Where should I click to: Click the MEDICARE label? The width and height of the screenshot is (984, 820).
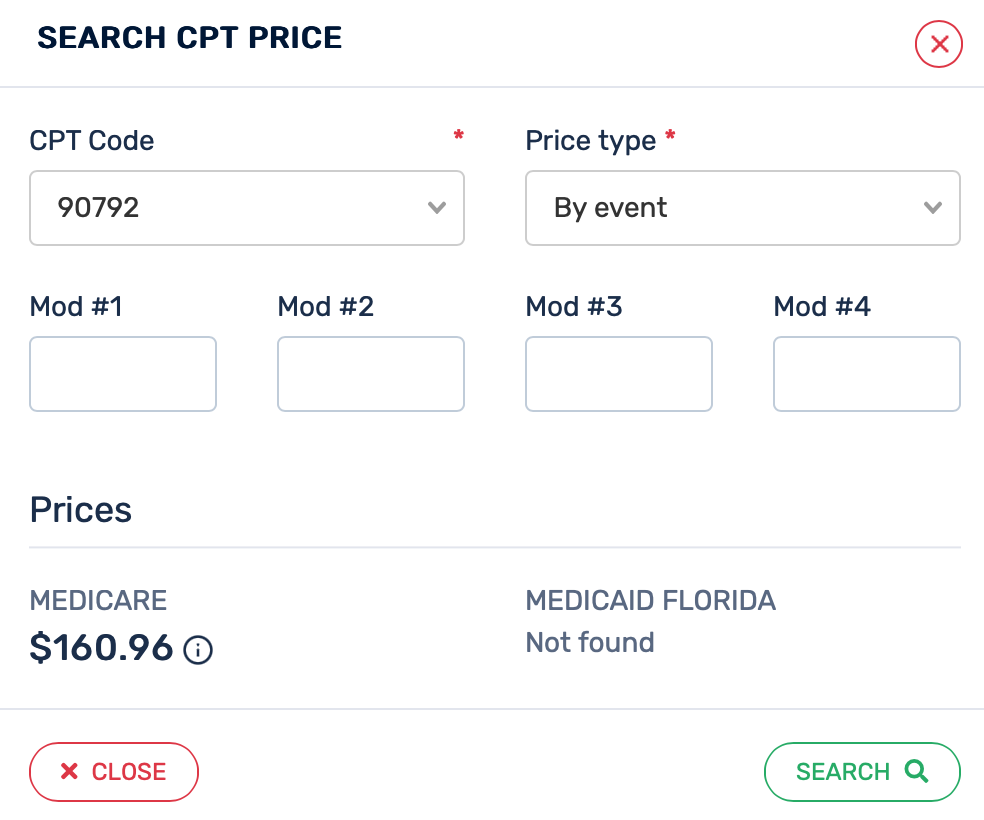(98, 601)
